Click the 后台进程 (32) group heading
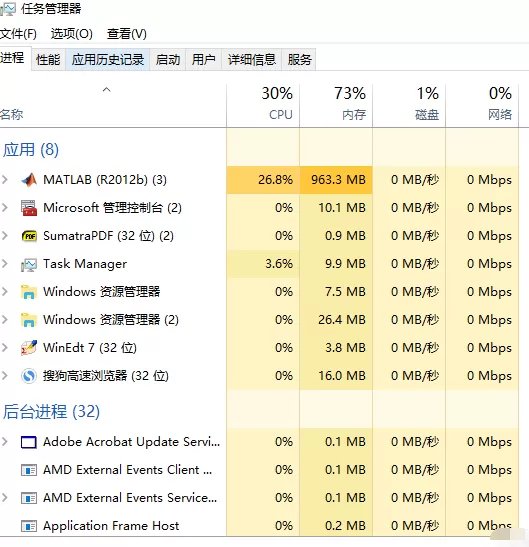The height and width of the screenshot is (547, 529). click(51, 412)
